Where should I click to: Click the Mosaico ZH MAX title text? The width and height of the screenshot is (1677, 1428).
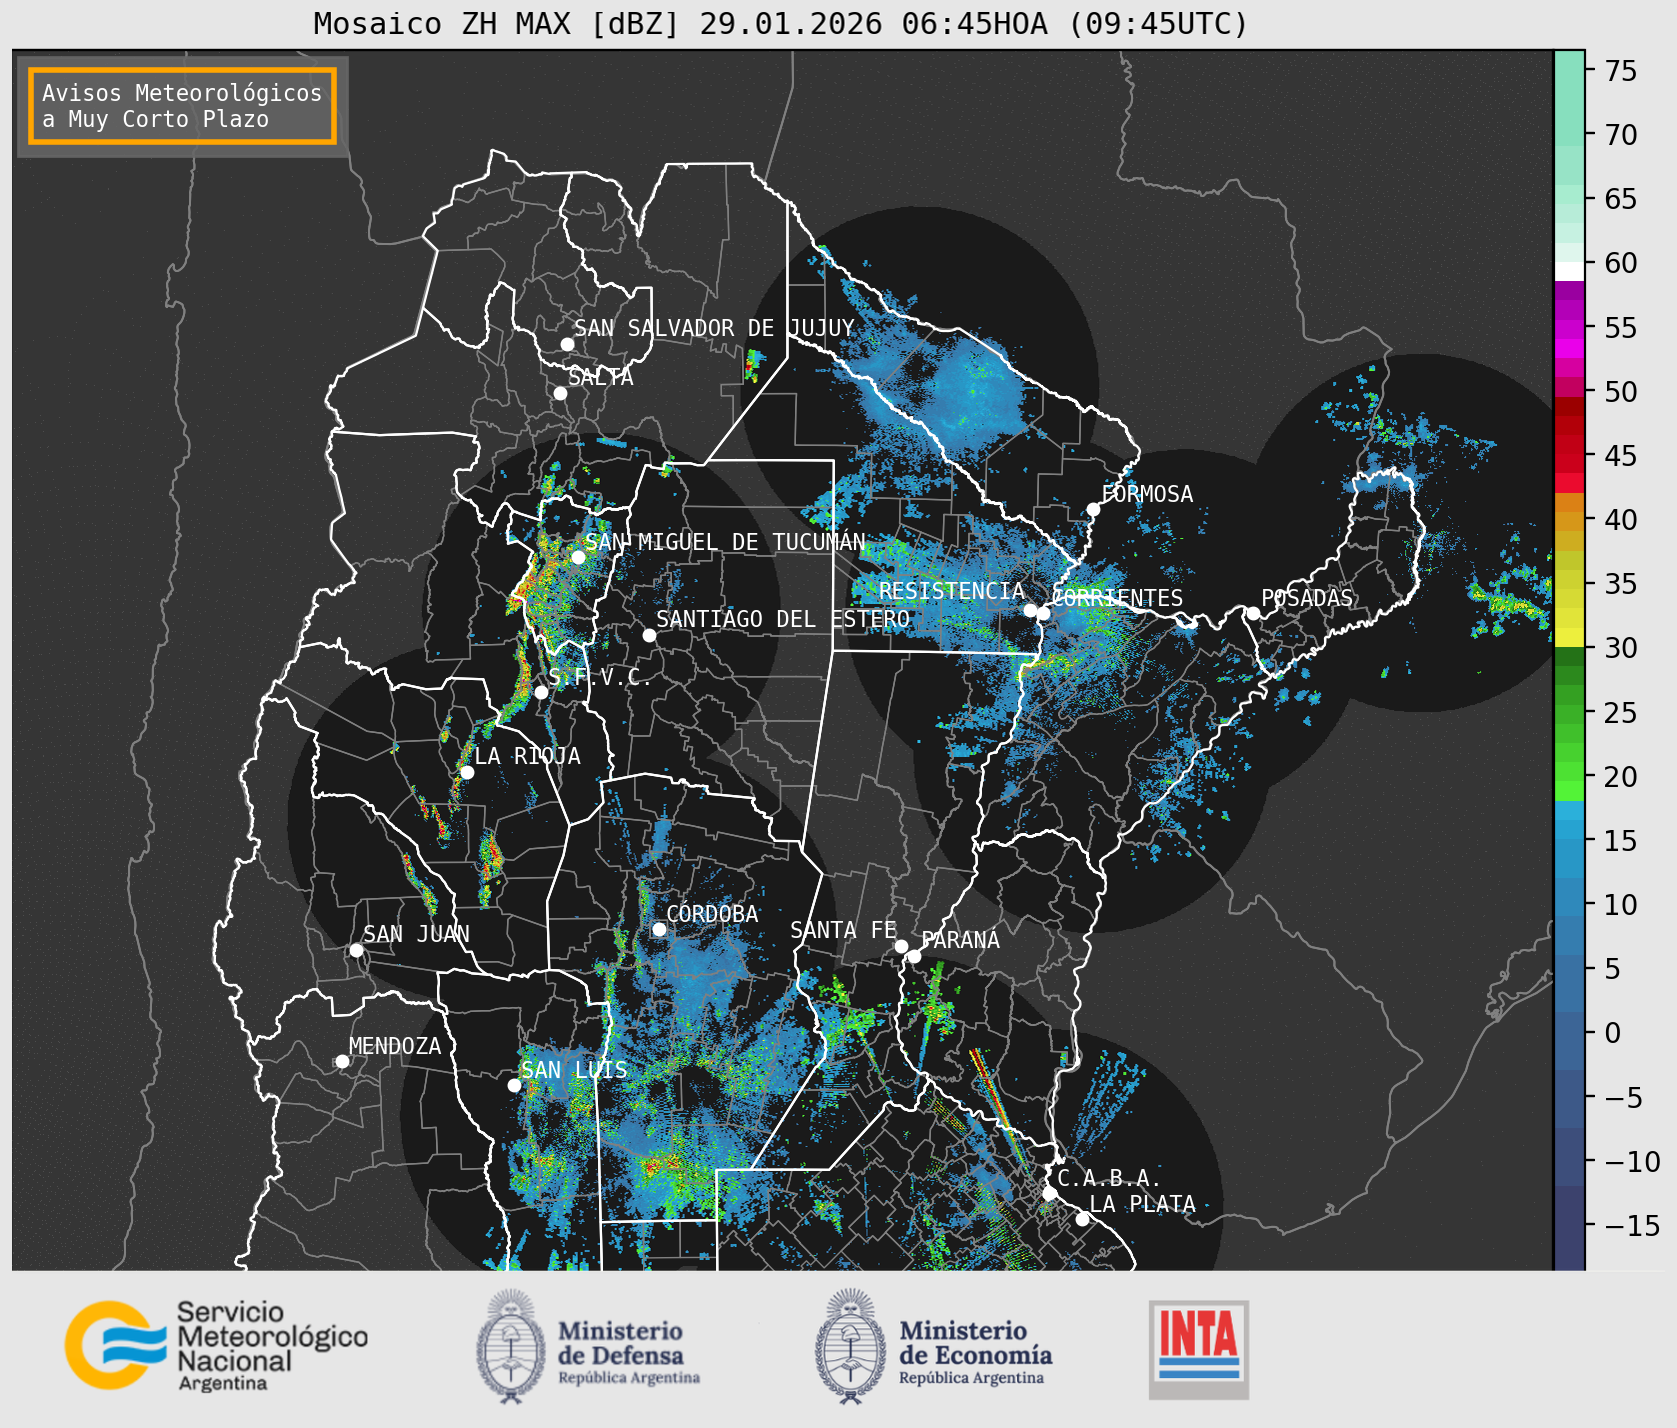780,23
